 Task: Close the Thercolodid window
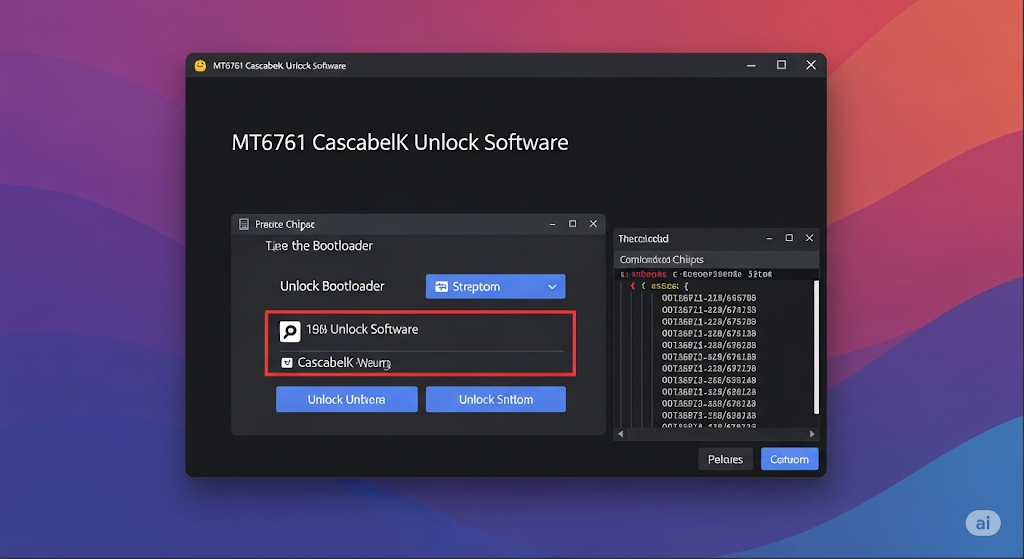[809, 238]
